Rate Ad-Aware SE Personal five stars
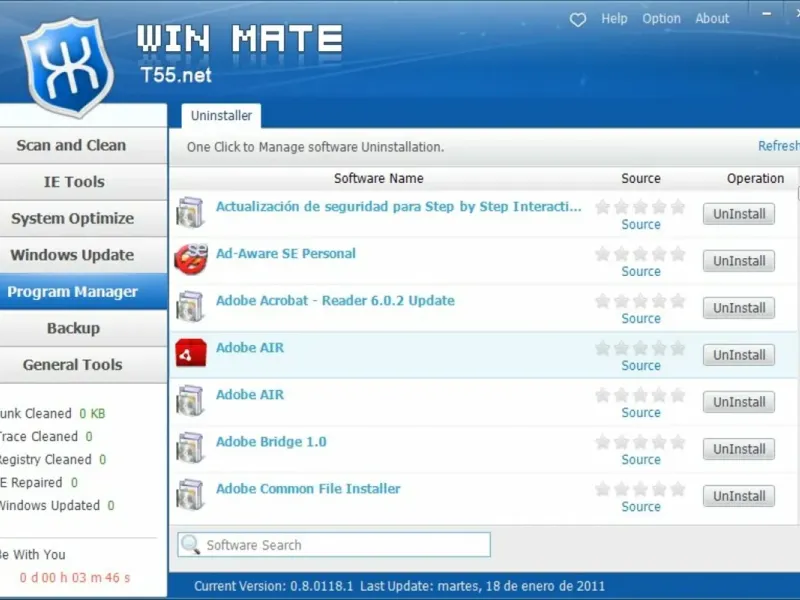The width and height of the screenshot is (800, 600). [678, 254]
